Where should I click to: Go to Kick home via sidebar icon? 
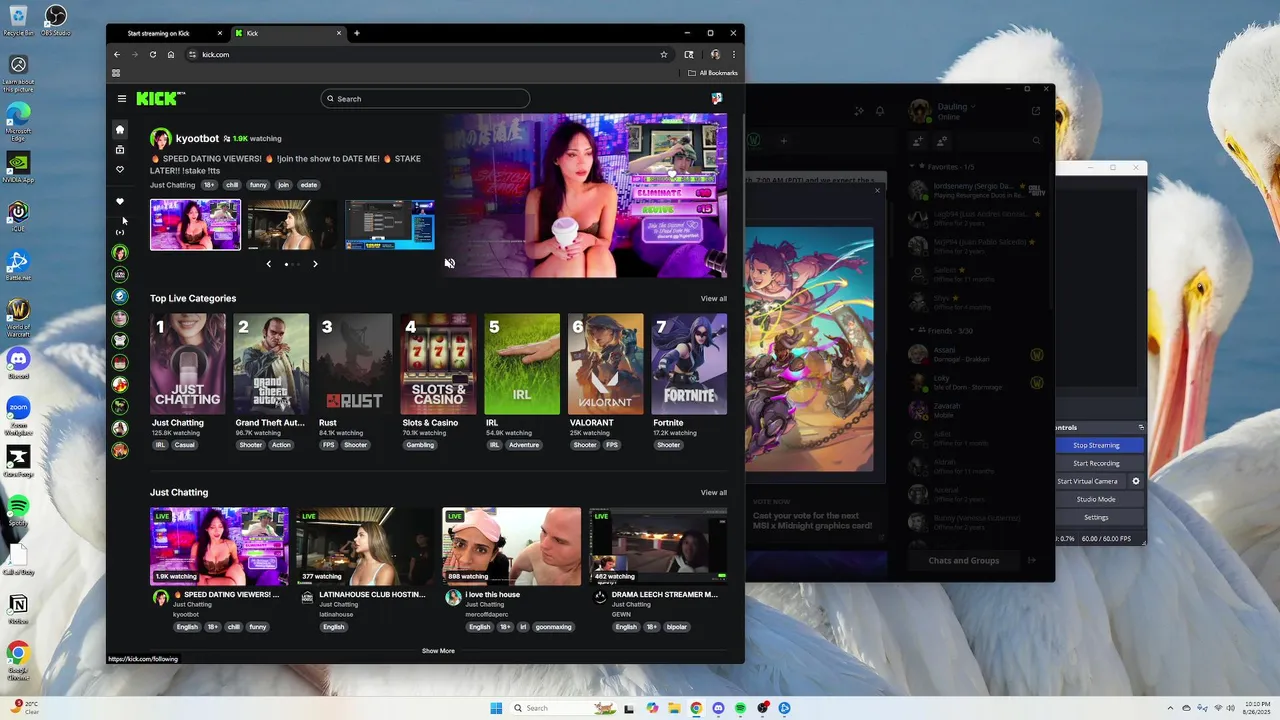pyautogui.click(x=120, y=129)
